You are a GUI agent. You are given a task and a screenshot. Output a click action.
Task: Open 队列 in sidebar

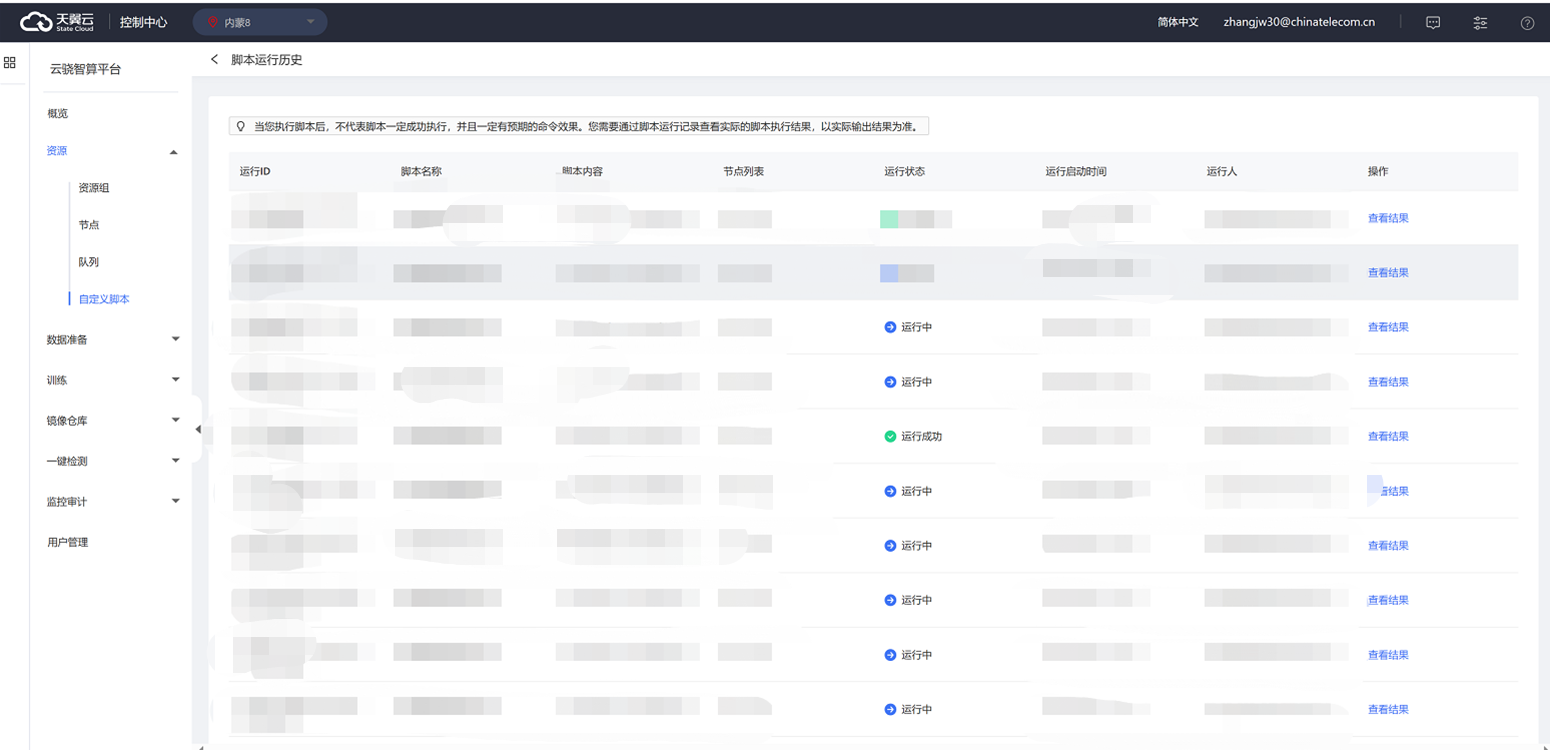(x=89, y=262)
